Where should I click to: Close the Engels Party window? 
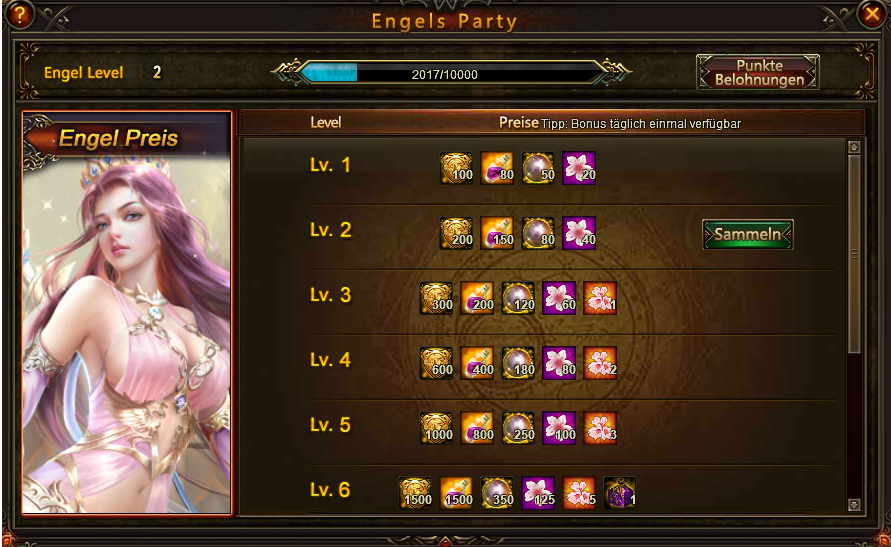(871, 14)
